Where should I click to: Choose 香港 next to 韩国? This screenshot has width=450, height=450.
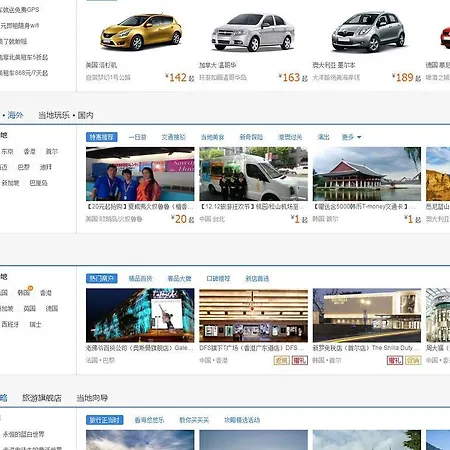tap(46, 293)
